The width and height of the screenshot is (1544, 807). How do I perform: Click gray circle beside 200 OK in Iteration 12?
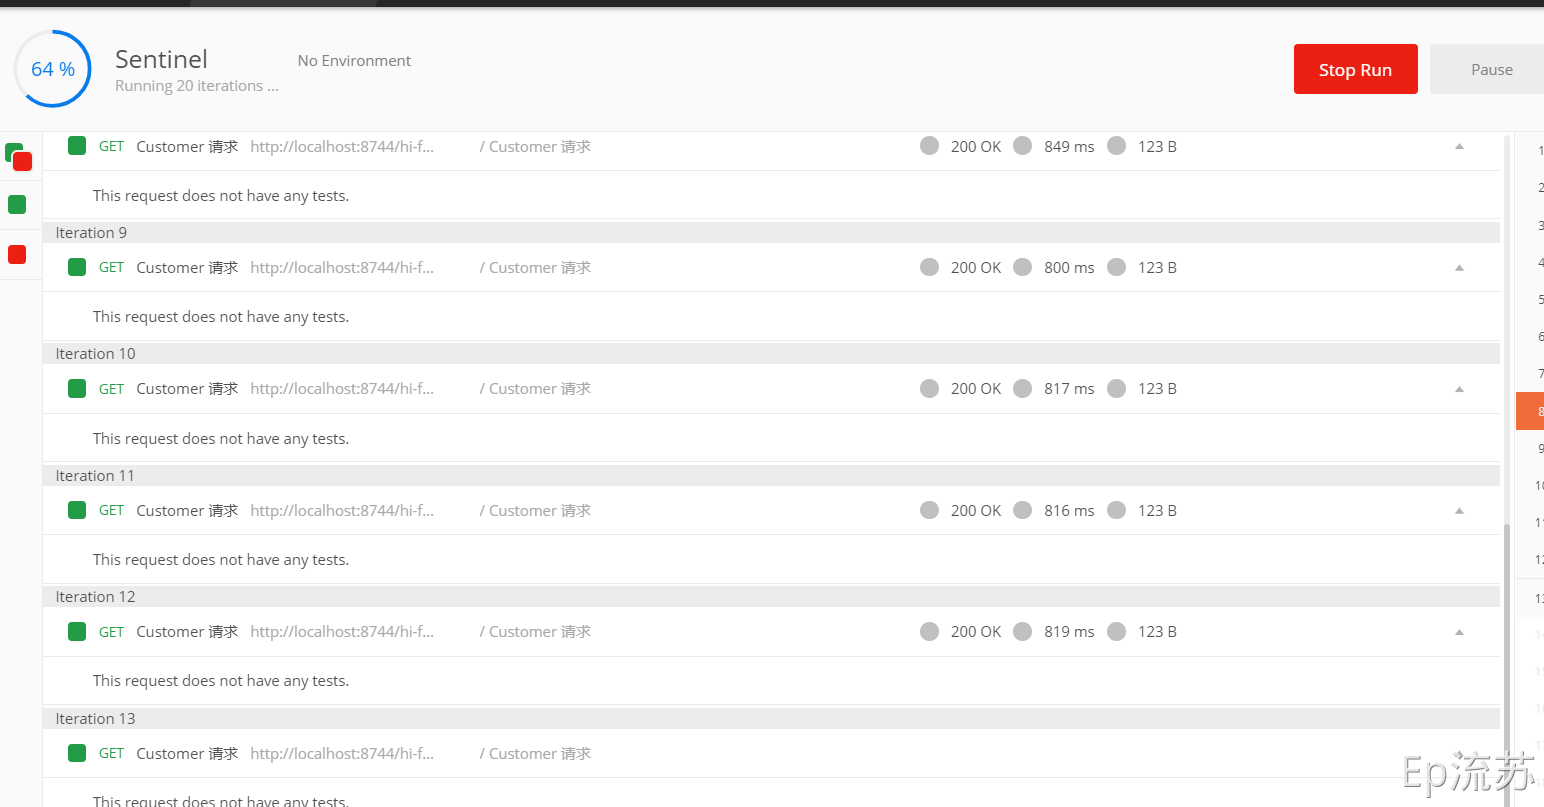click(929, 631)
